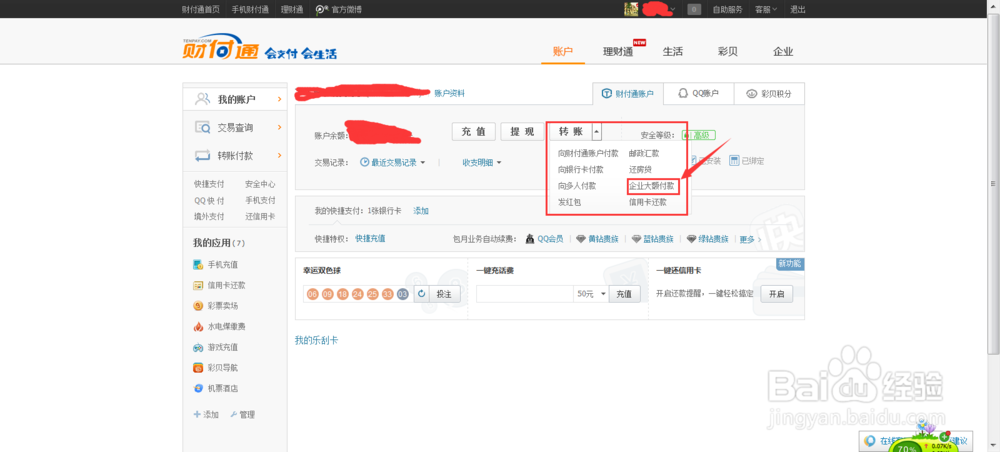Expand 更多 auto-renew services
The width and height of the screenshot is (1000, 452).
750,240
